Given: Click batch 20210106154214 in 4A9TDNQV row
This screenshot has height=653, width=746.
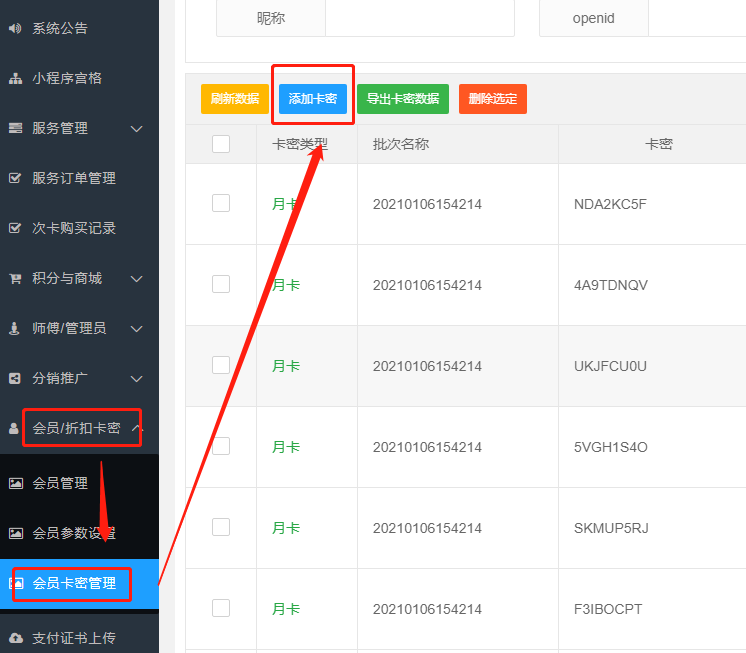Looking at the screenshot, I should (427, 285).
